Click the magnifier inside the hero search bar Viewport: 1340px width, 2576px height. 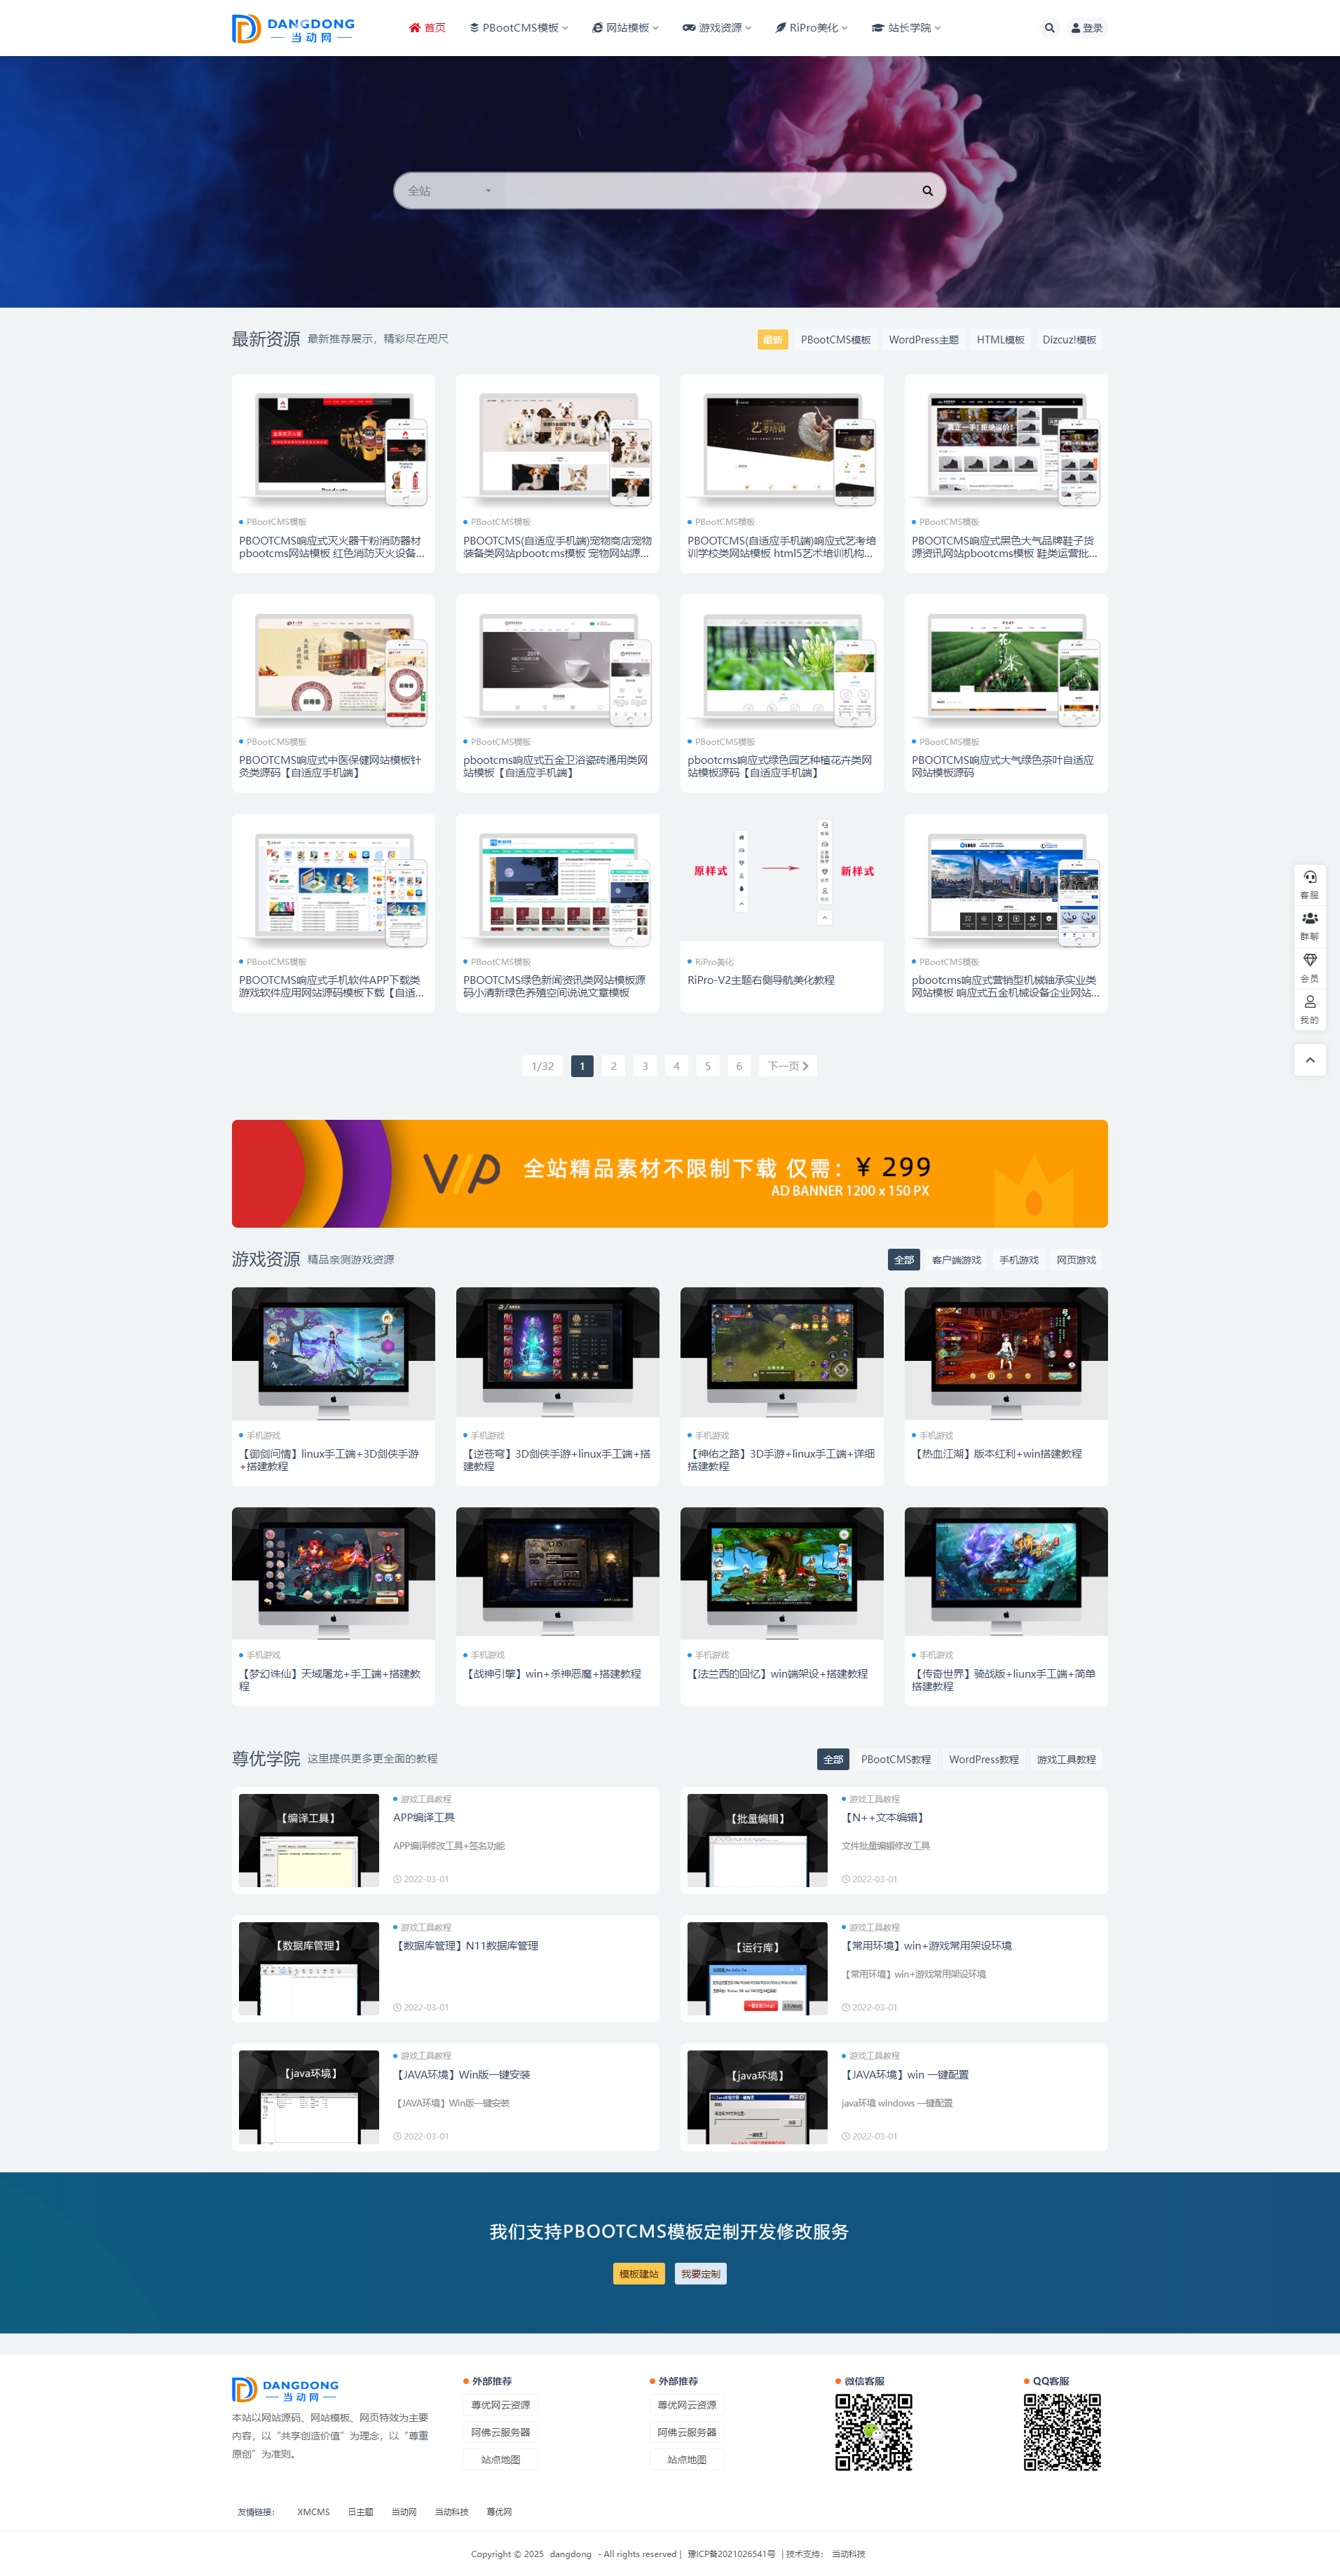coord(927,191)
